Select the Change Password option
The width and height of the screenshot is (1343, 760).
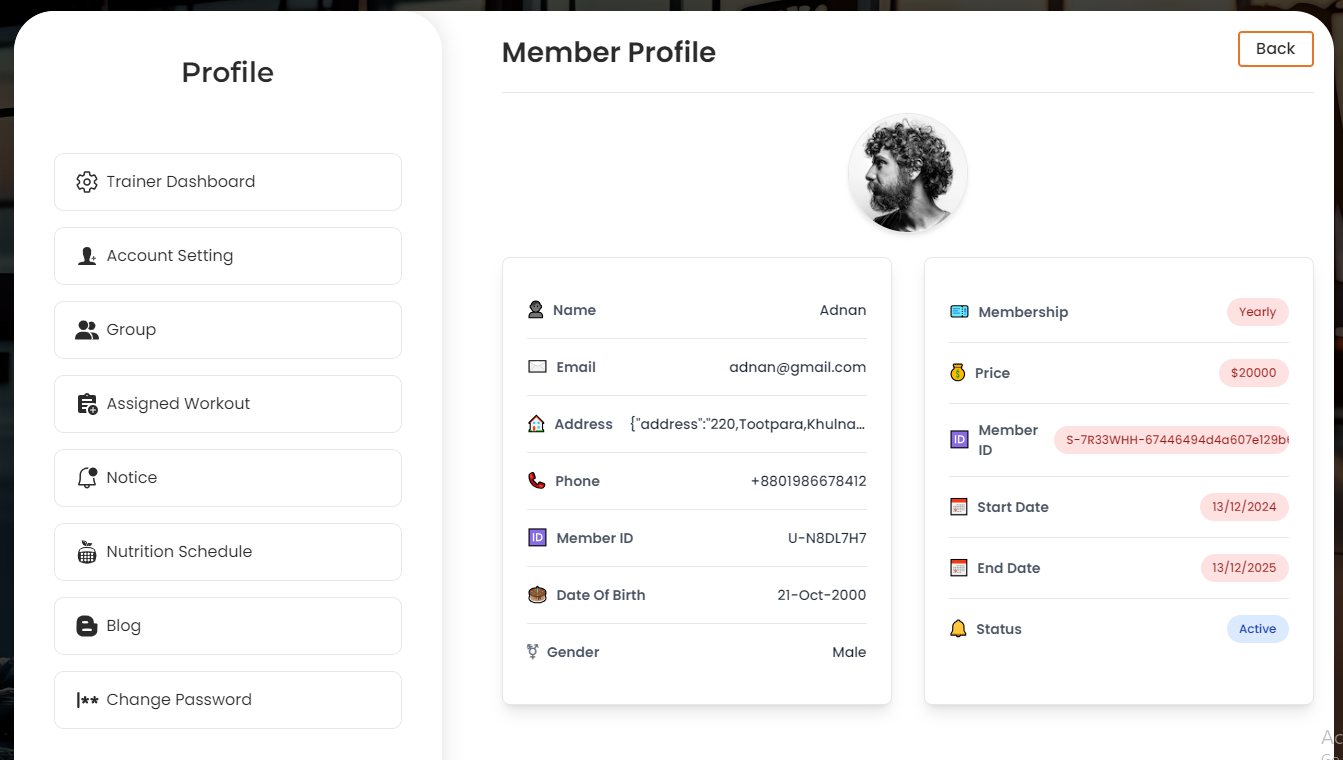click(228, 700)
